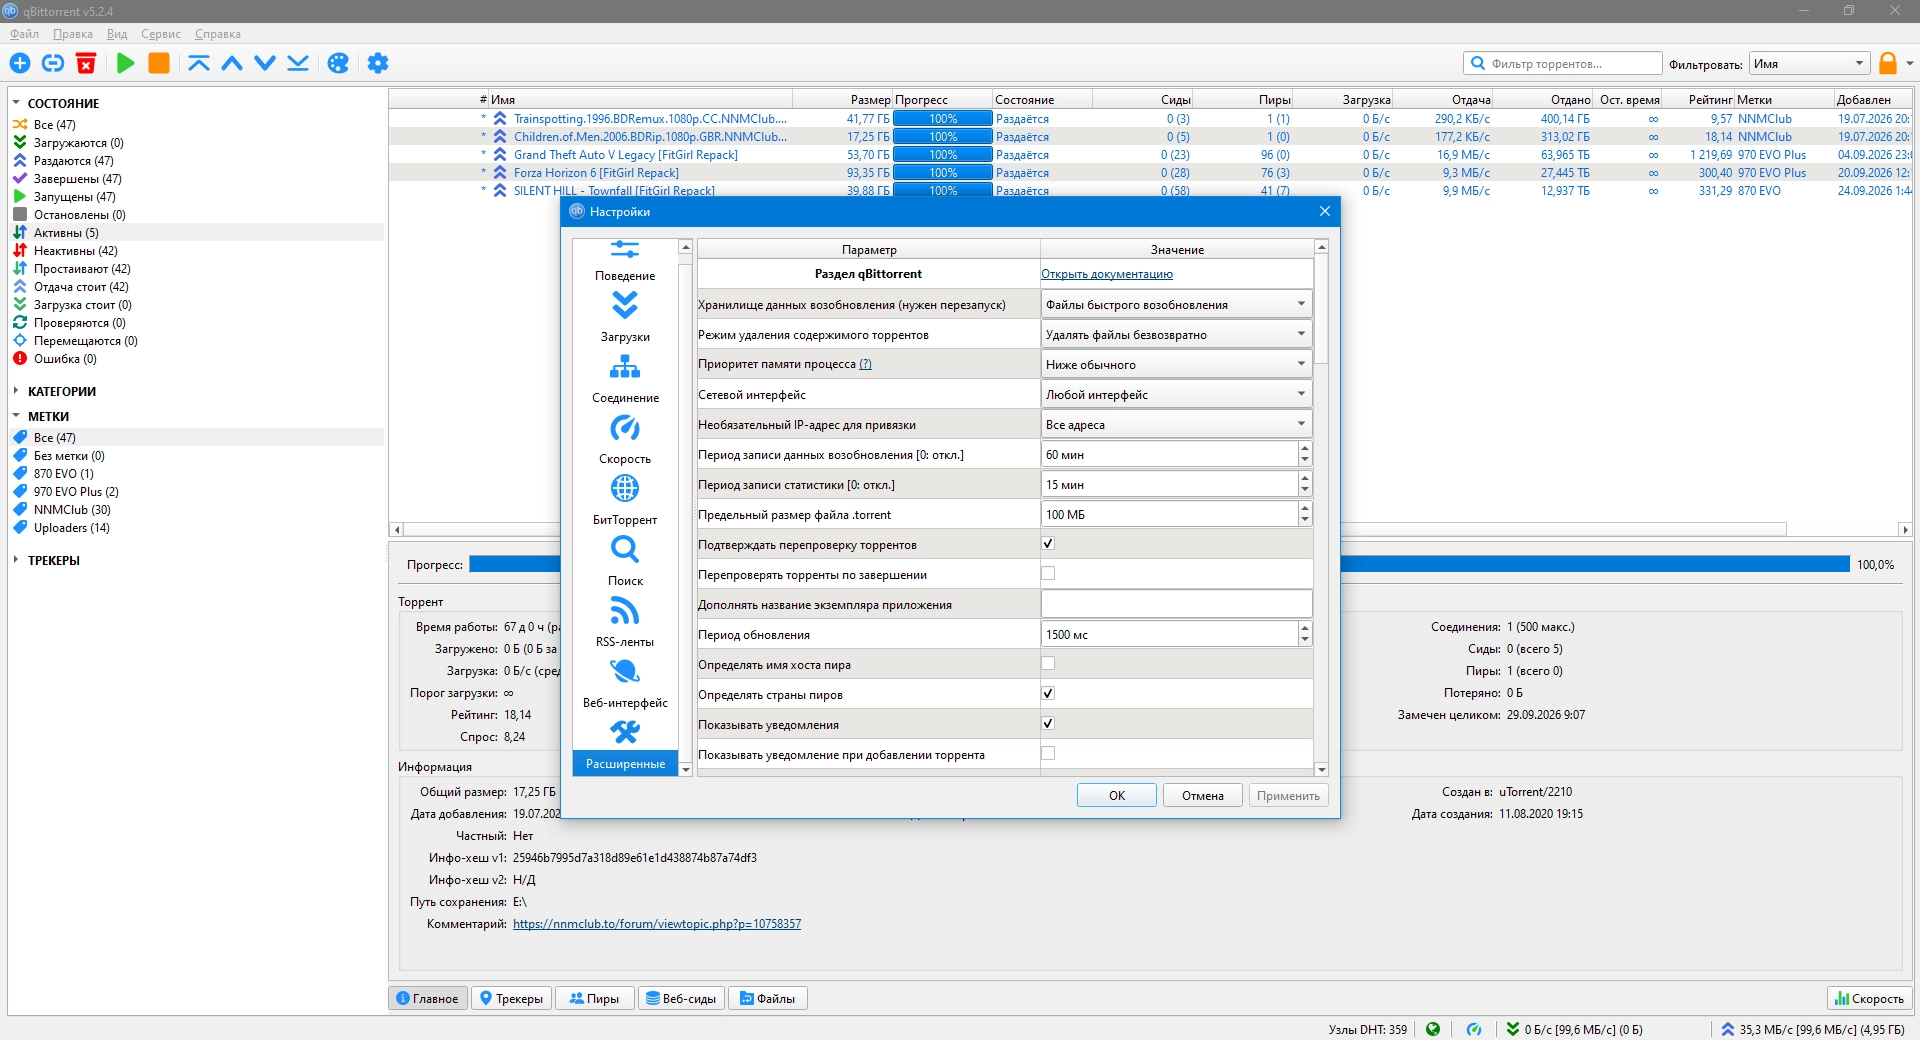This screenshot has width=1920, height=1040.
Task: Uncheck confirm torrent recheck option
Action: pos(1048,544)
